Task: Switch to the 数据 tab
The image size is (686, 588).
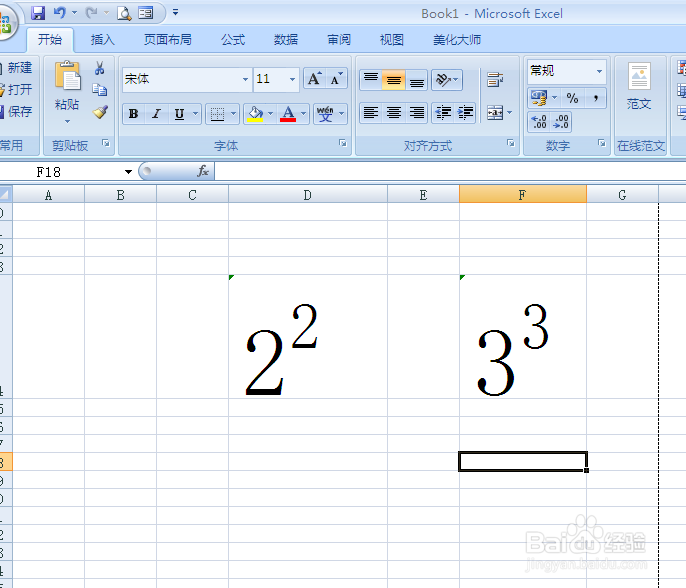Action: pos(286,40)
